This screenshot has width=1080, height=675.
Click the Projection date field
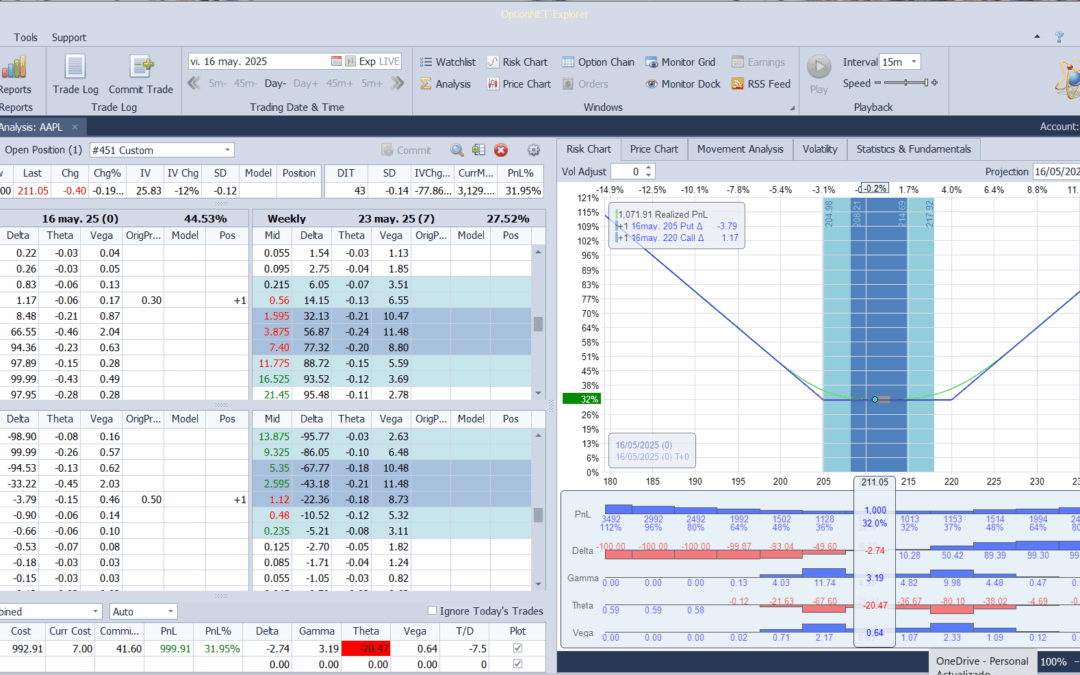[1057, 172]
